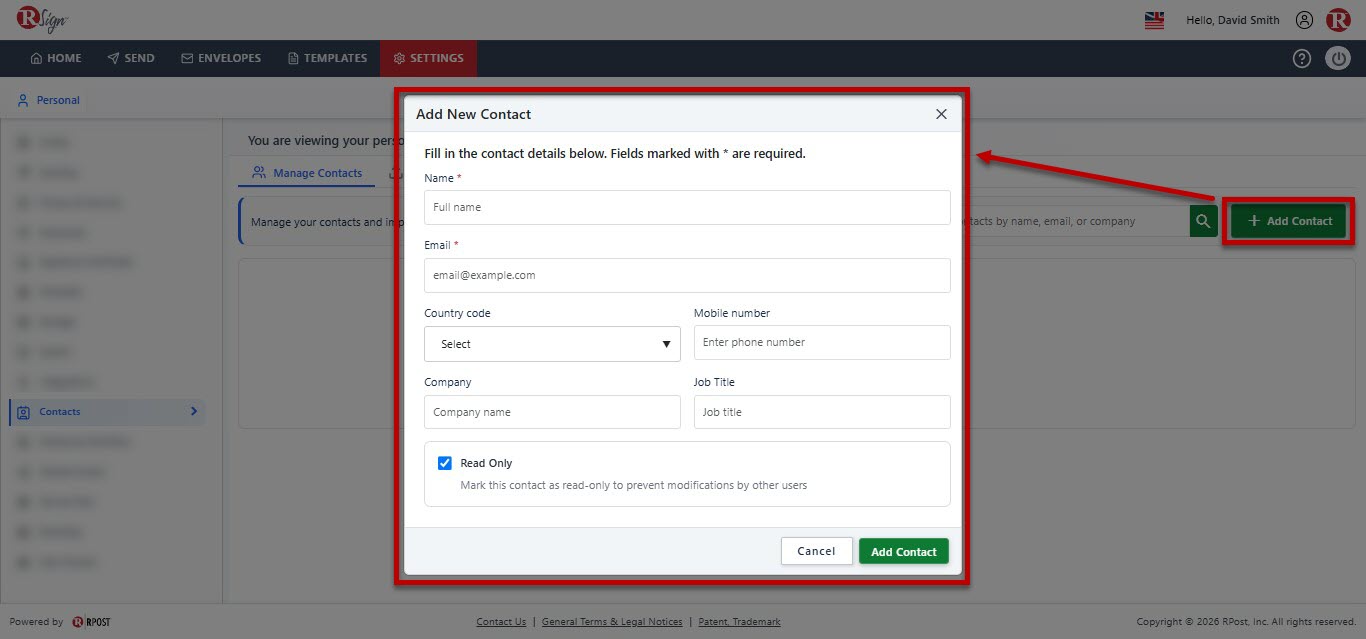Viewport: 1366px width, 639px height.
Task: Click the Full name input field
Action: coord(687,207)
